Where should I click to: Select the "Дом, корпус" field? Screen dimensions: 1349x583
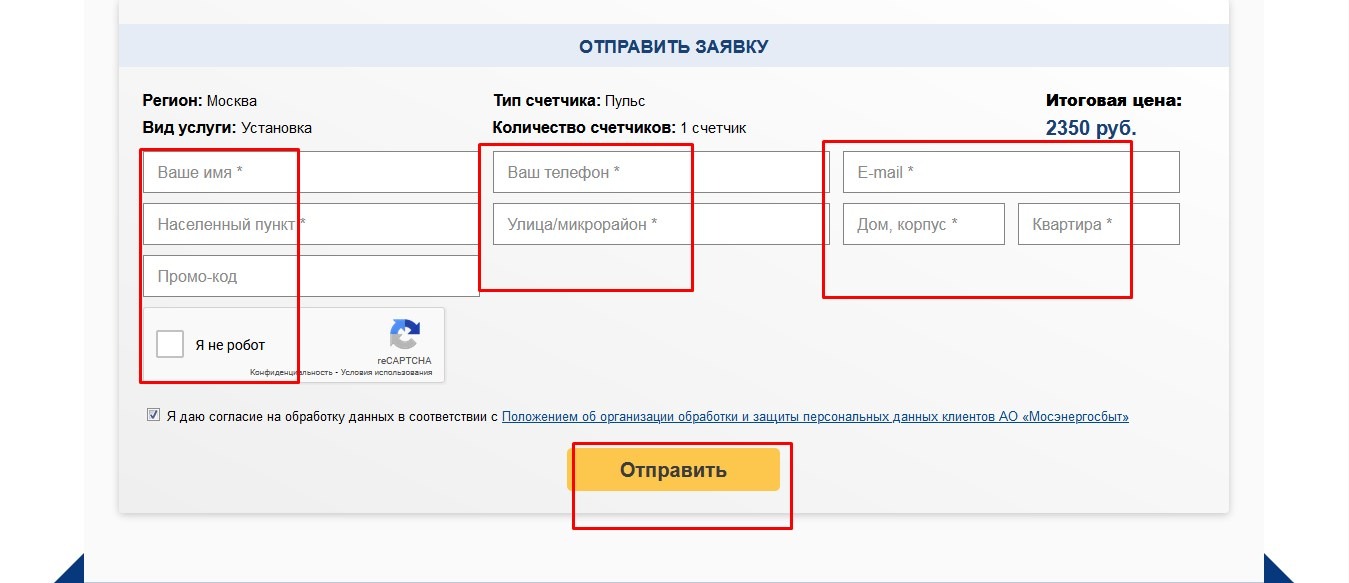pyautogui.click(x=924, y=224)
